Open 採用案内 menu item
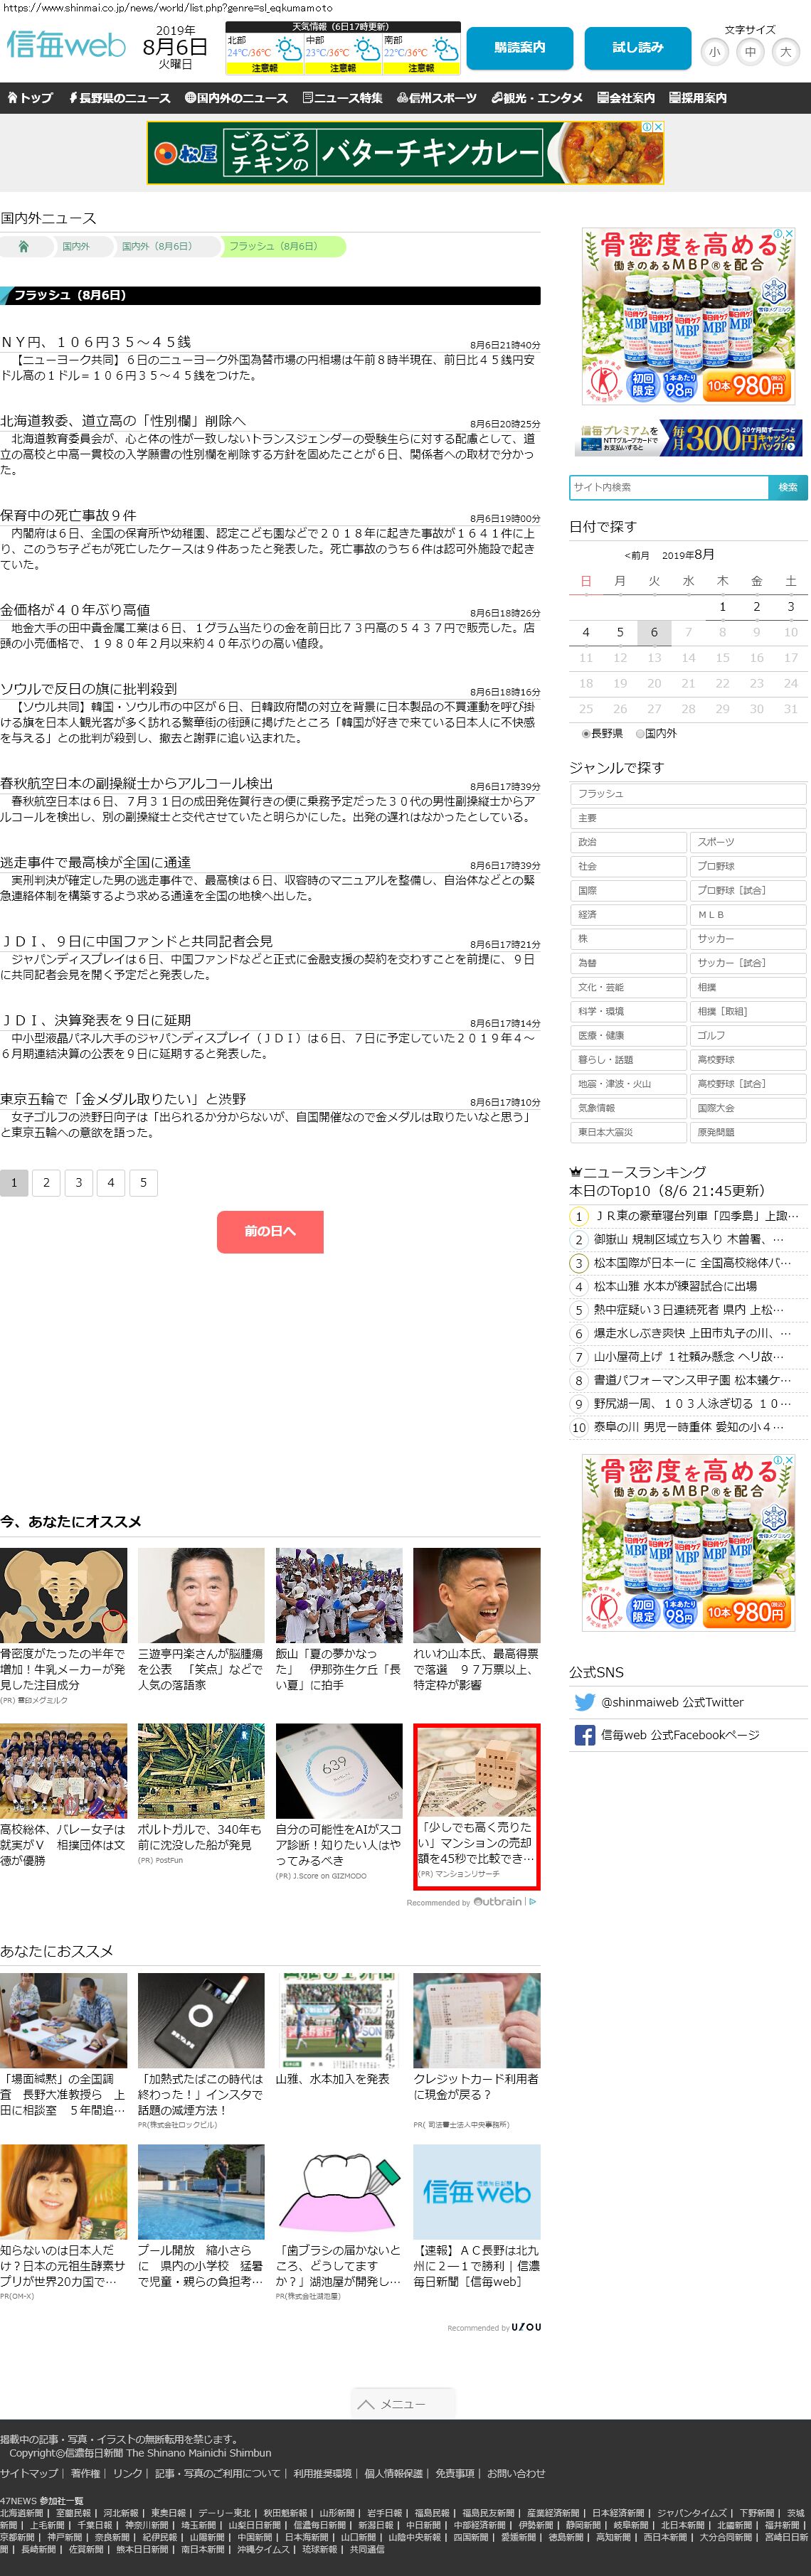 pos(698,98)
